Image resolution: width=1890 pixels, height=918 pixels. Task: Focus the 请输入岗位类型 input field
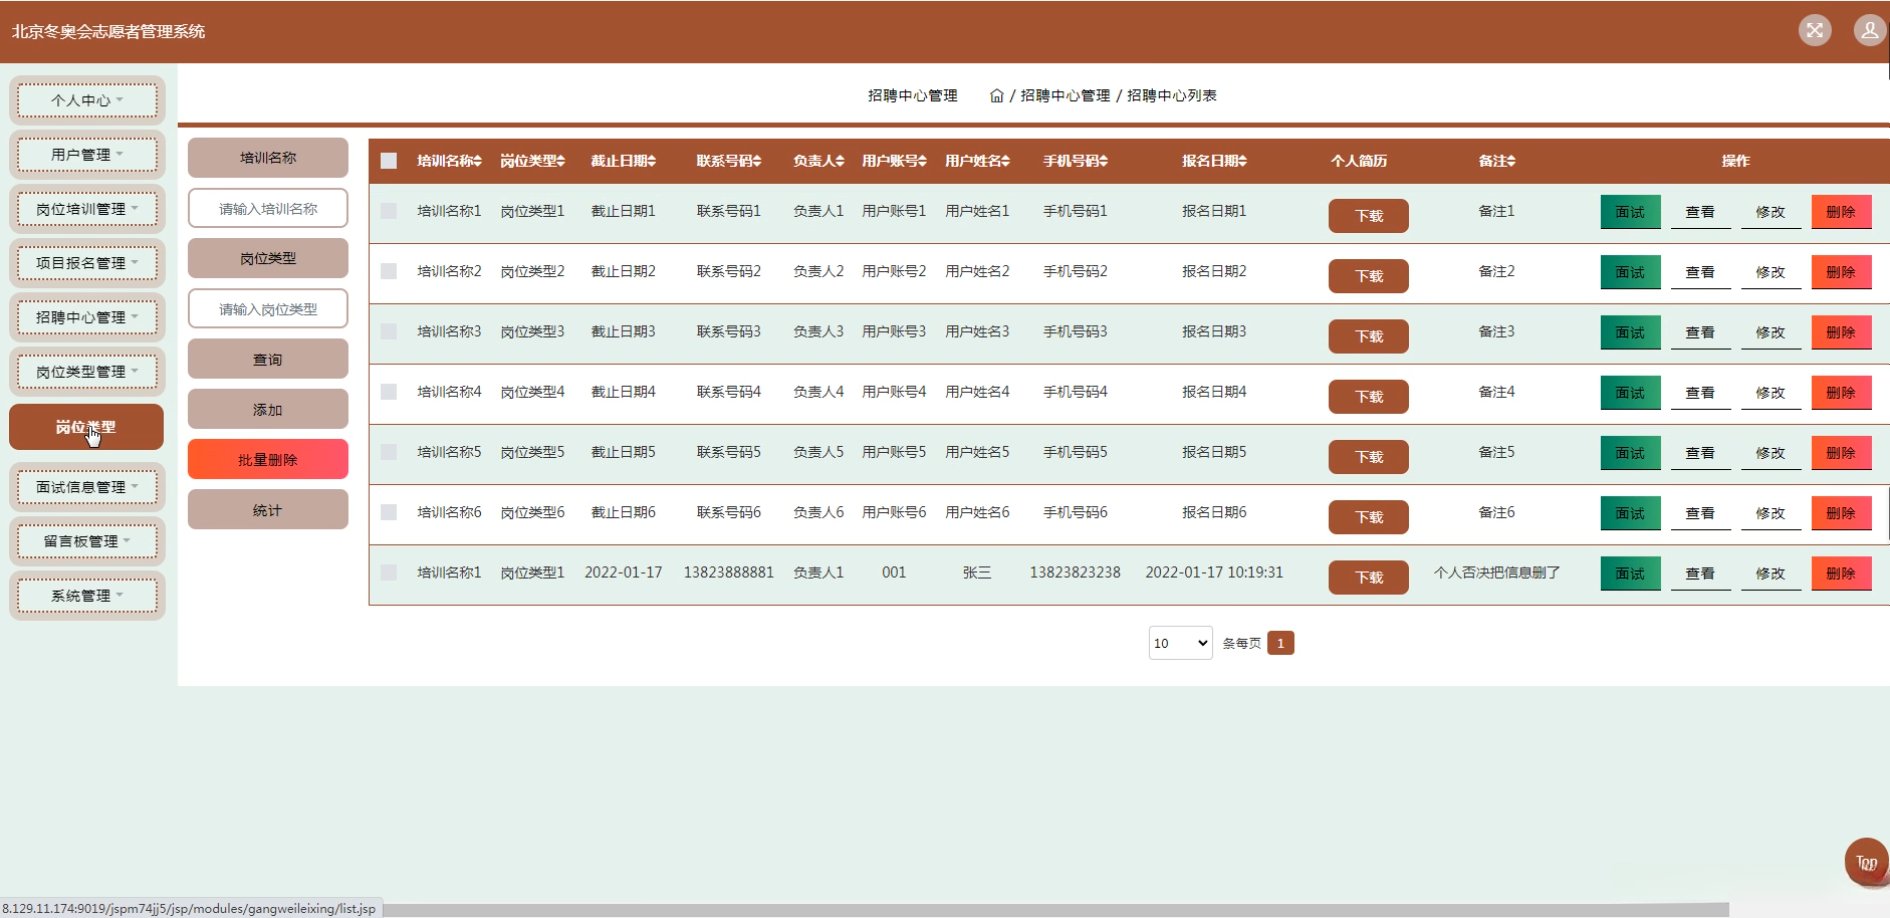(x=268, y=309)
